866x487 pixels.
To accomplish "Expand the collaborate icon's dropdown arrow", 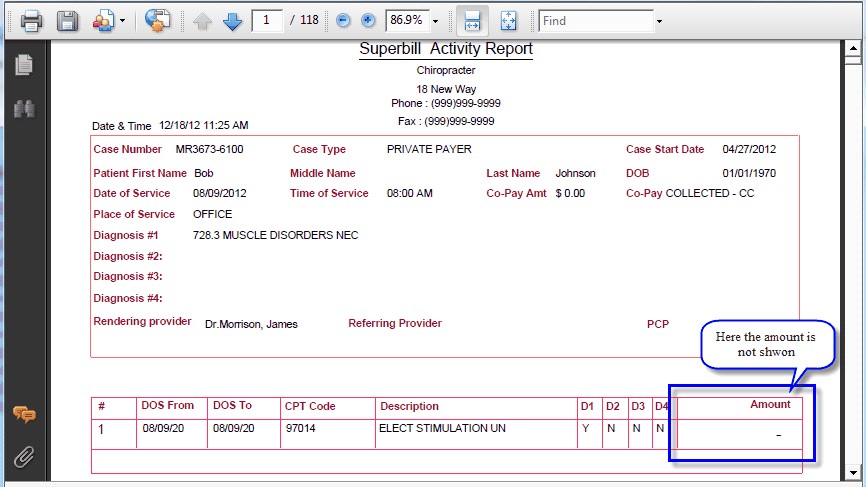I will (122, 20).
